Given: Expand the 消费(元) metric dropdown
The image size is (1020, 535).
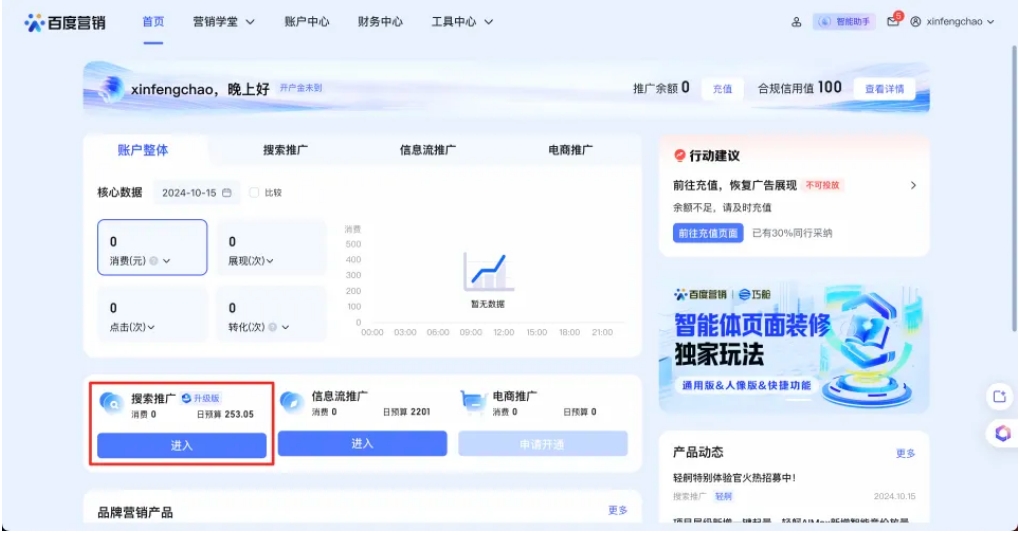Looking at the screenshot, I should 167,261.
